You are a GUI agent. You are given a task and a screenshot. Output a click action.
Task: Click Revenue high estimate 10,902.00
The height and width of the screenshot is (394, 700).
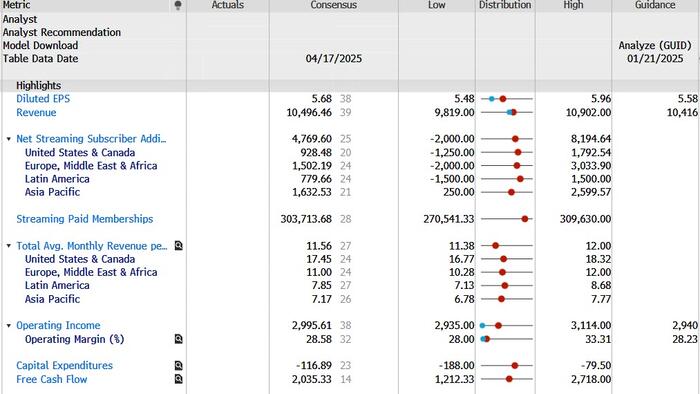[588, 112]
